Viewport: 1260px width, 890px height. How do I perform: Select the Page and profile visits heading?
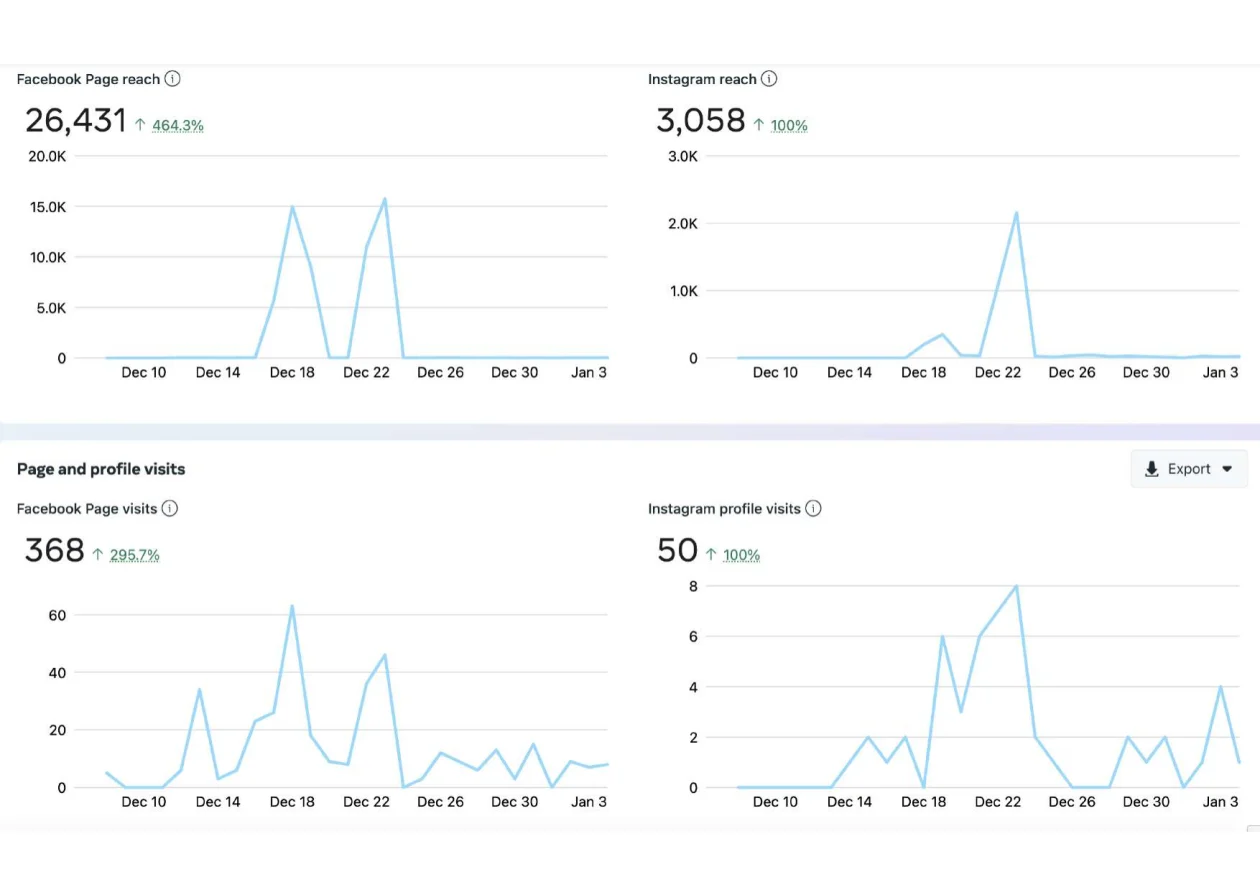(x=100, y=468)
